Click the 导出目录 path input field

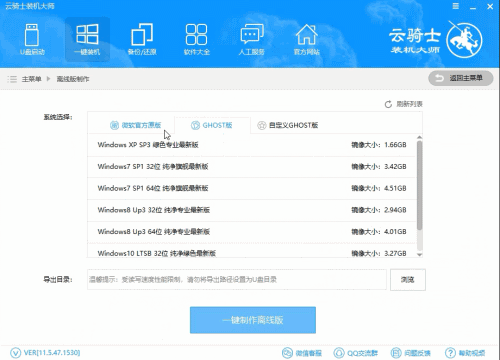[237, 279]
